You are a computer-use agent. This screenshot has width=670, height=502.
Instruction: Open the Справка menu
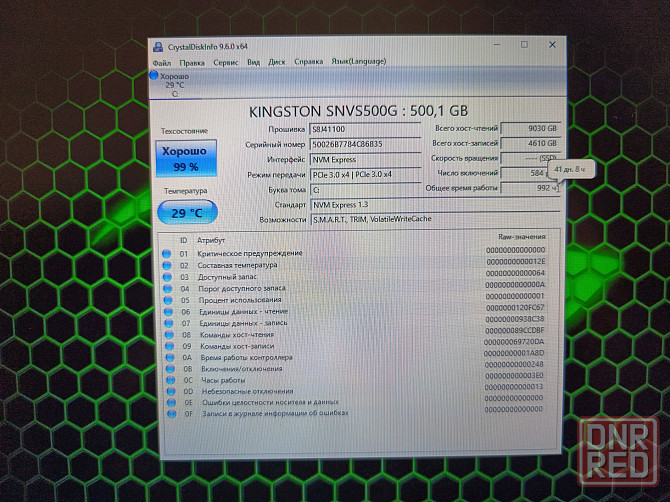(308, 62)
